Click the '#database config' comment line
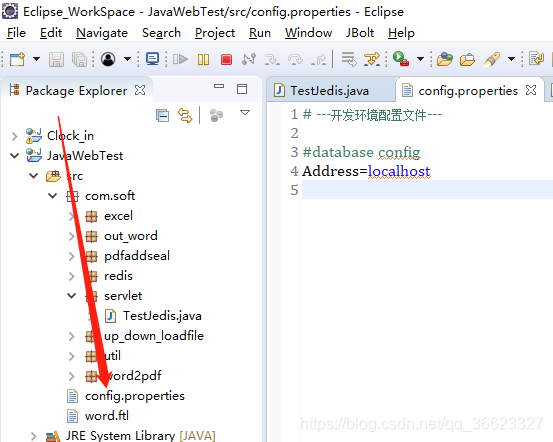 click(x=361, y=152)
